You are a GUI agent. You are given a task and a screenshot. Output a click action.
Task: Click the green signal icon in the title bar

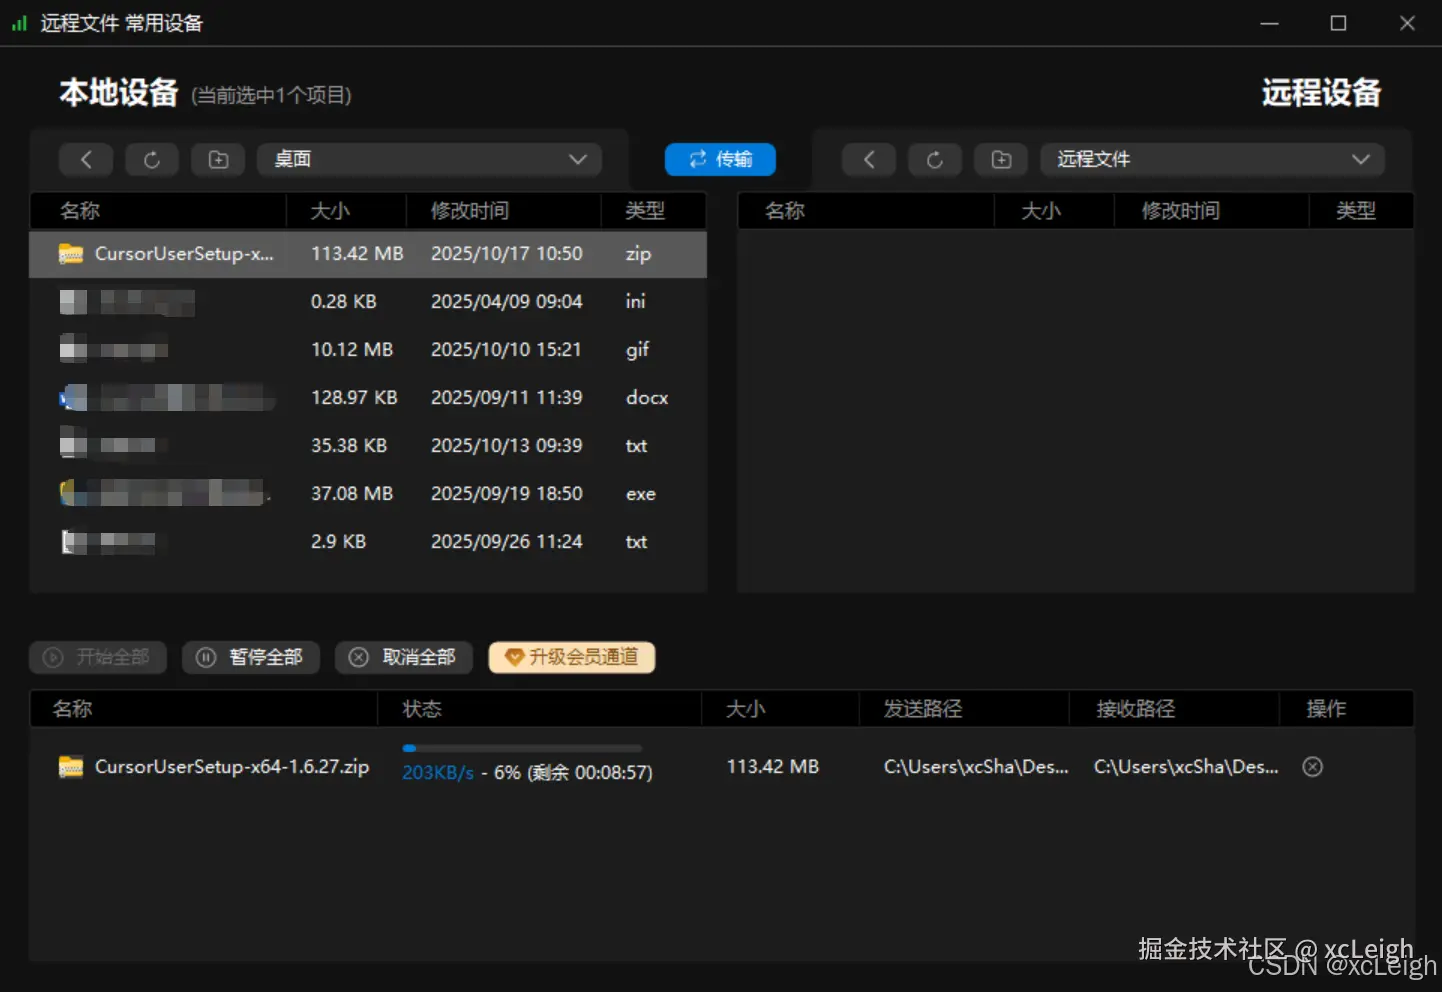click(x=19, y=22)
